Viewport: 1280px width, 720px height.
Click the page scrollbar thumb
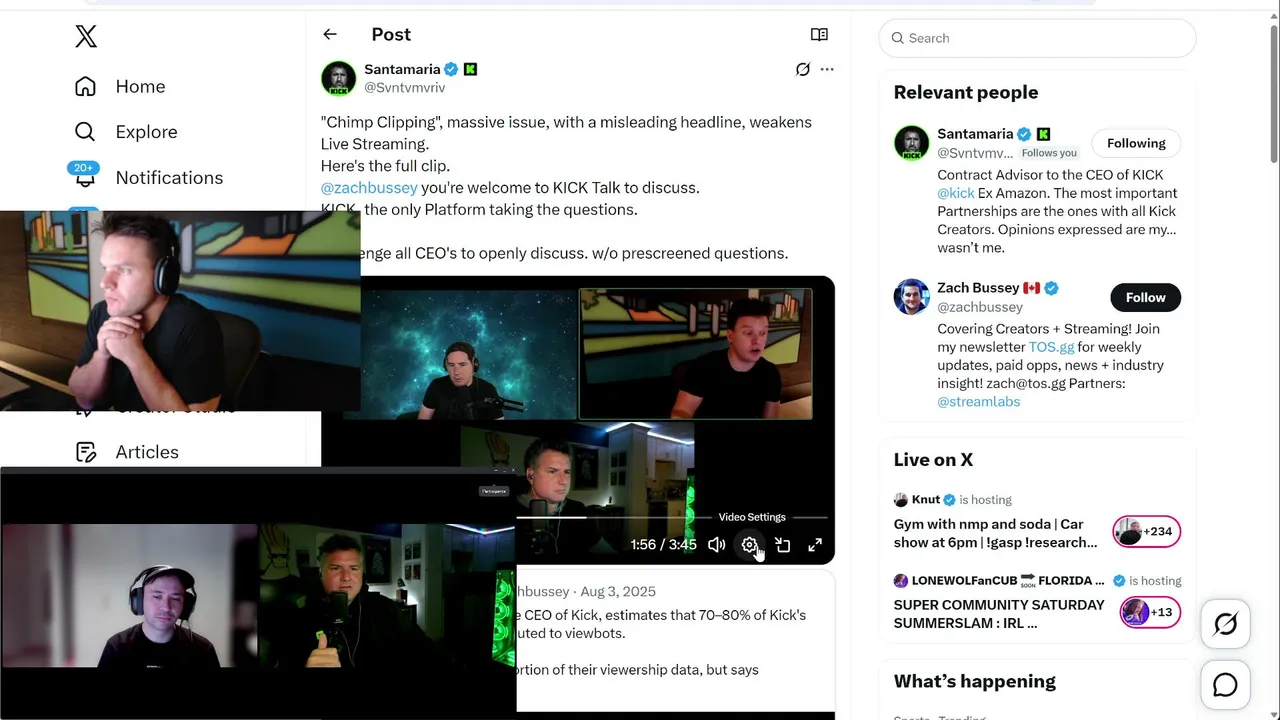point(1274,95)
